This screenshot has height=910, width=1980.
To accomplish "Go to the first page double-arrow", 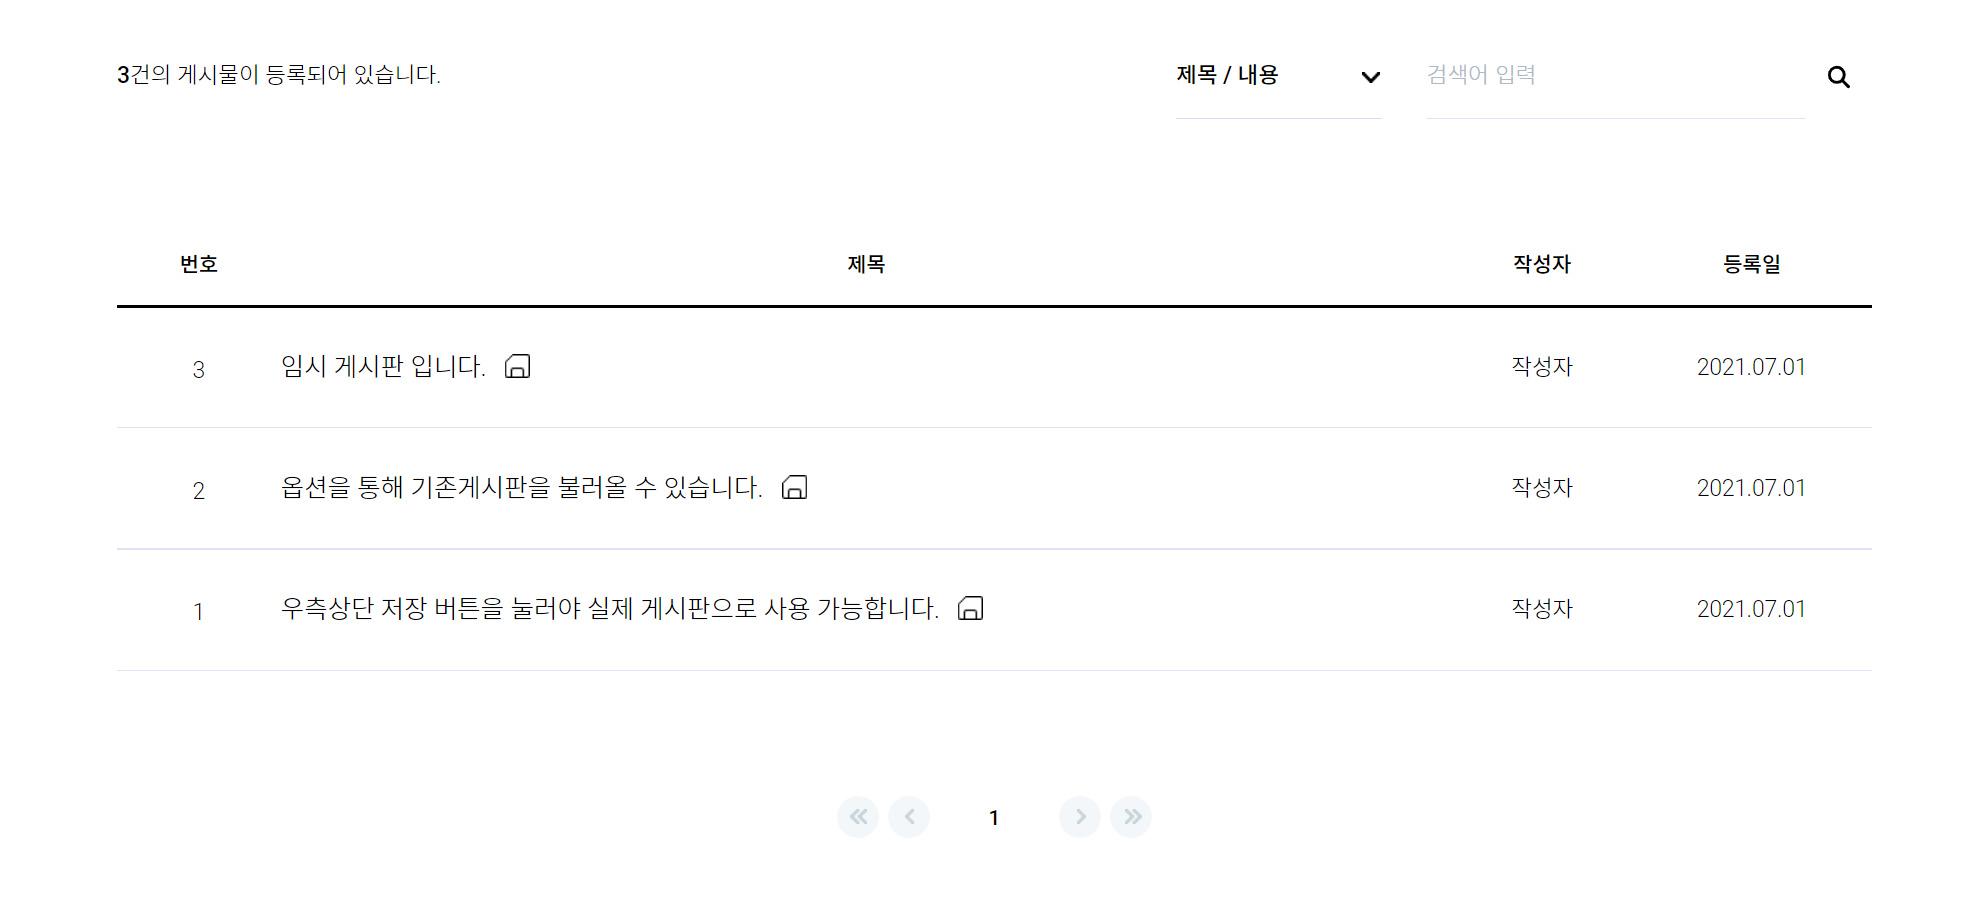I will (858, 817).
